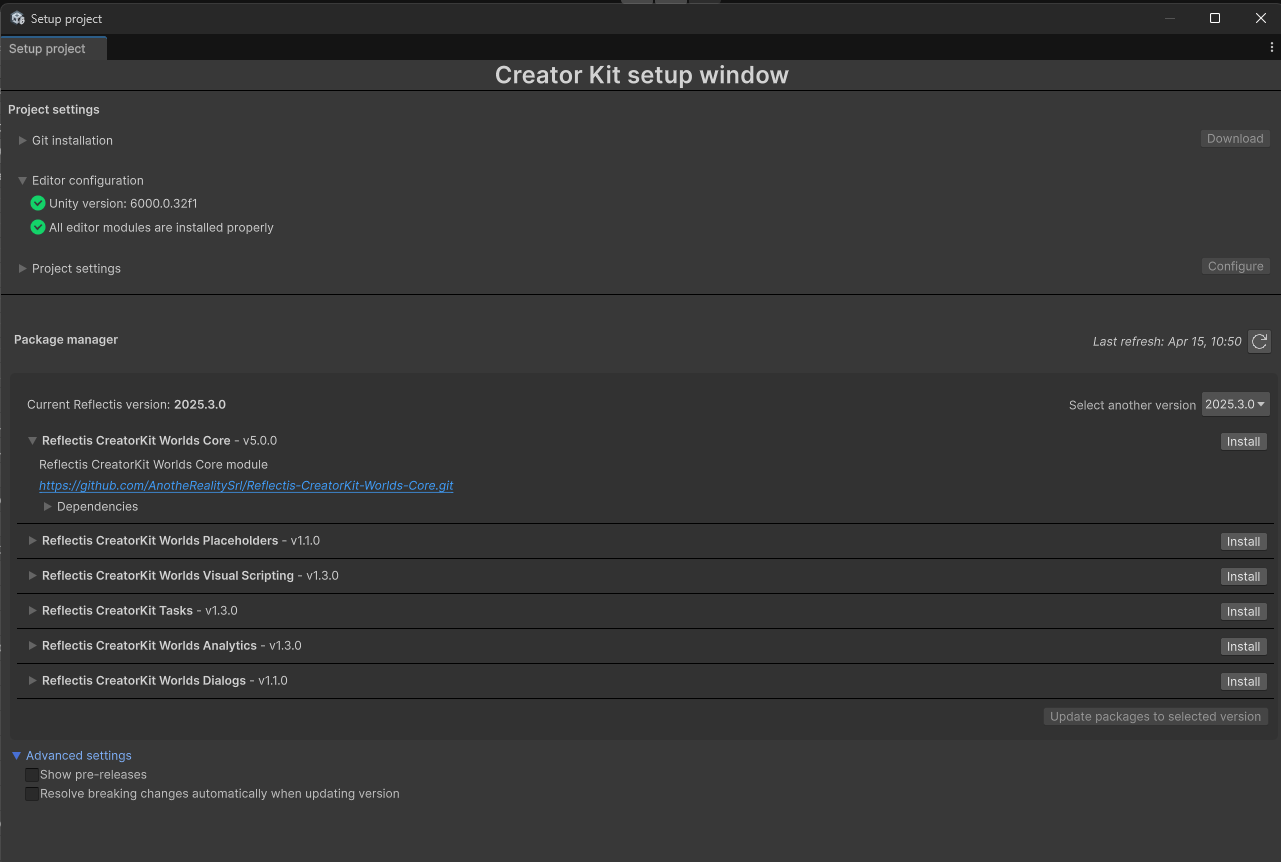Click Update packages to selected version
1281x862 pixels.
(x=1155, y=717)
